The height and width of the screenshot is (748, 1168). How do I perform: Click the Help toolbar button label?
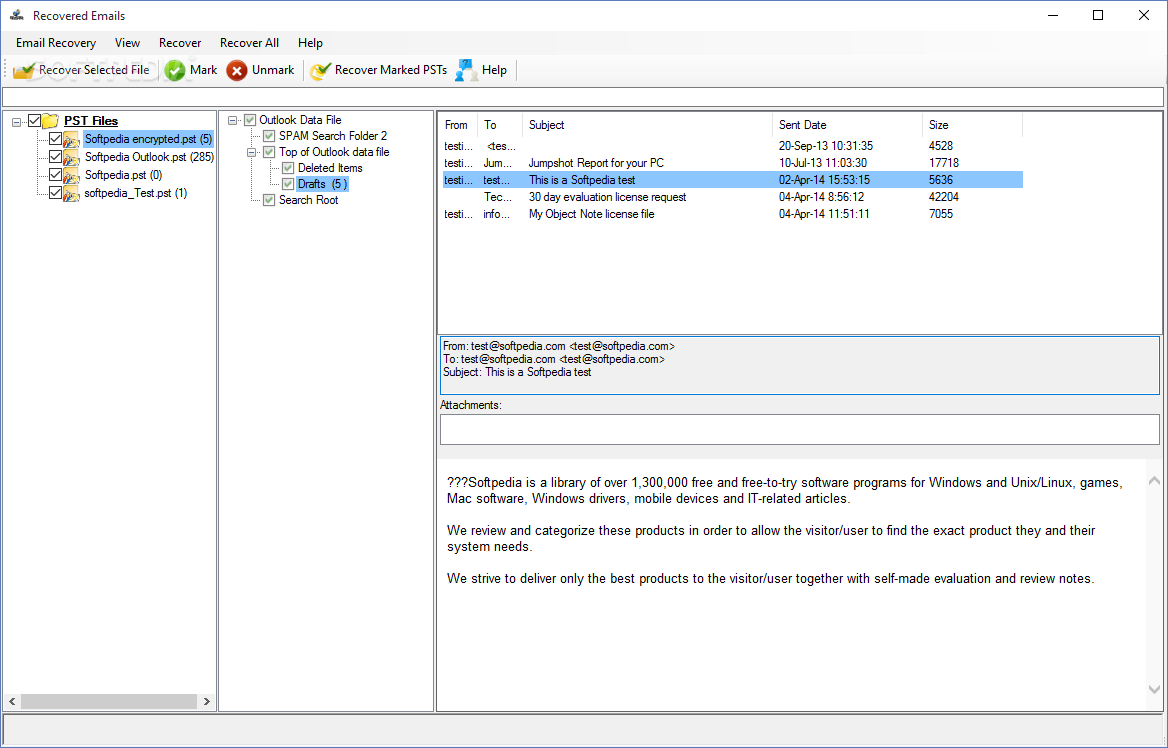coord(494,70)
